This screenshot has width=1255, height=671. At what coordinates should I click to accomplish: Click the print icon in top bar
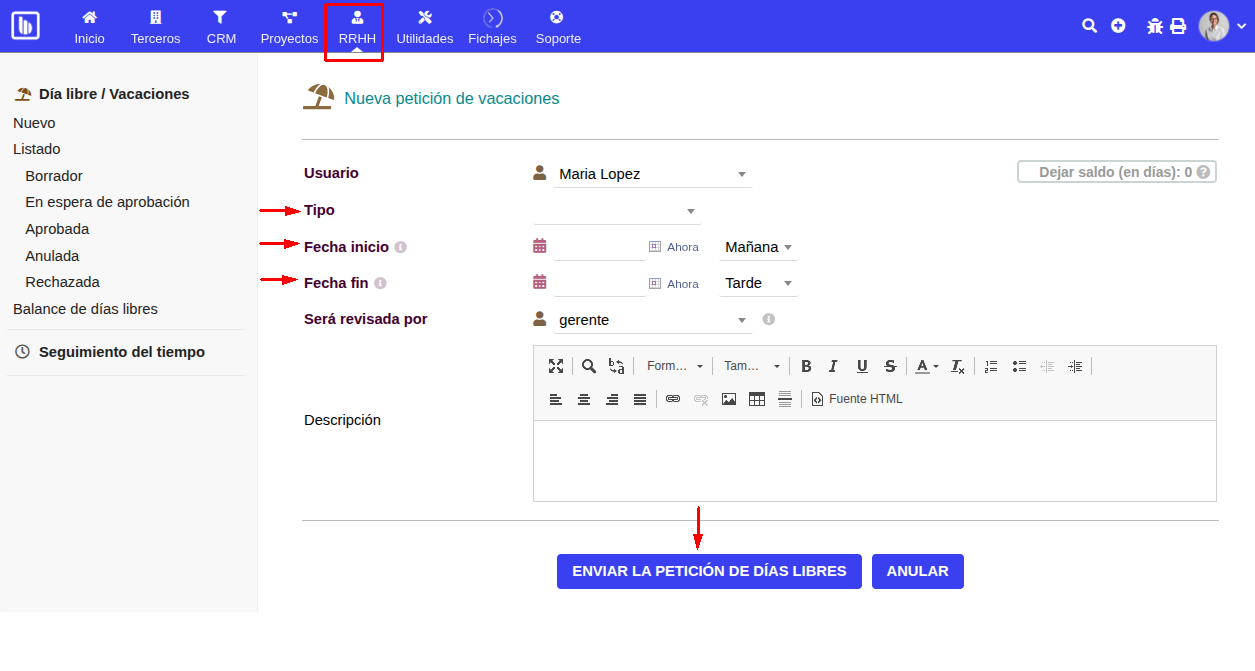click(x=1178, y=26)
